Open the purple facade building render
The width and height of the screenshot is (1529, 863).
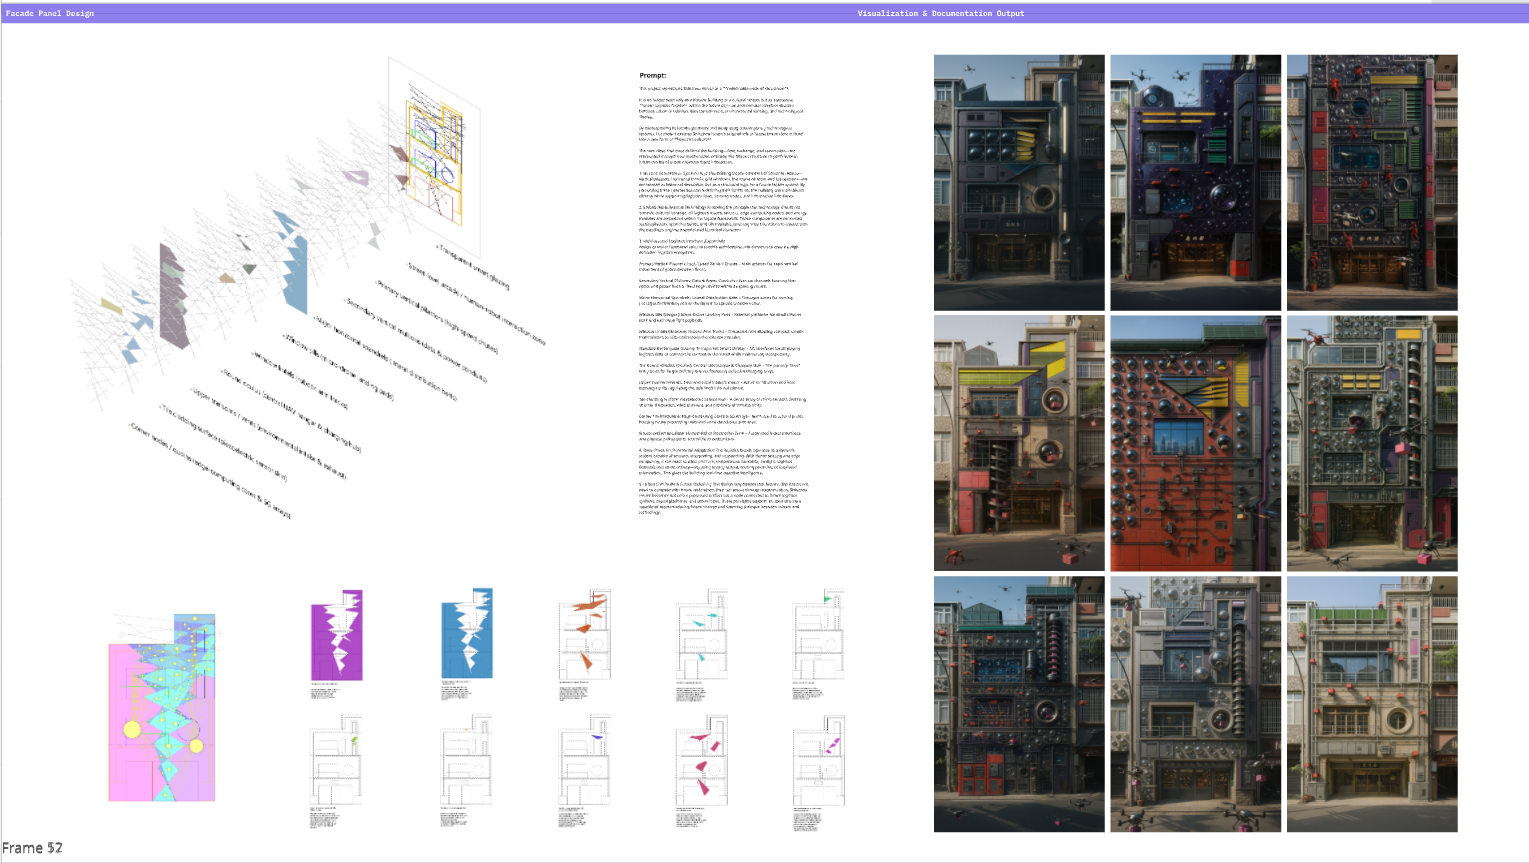[1195, 182]
